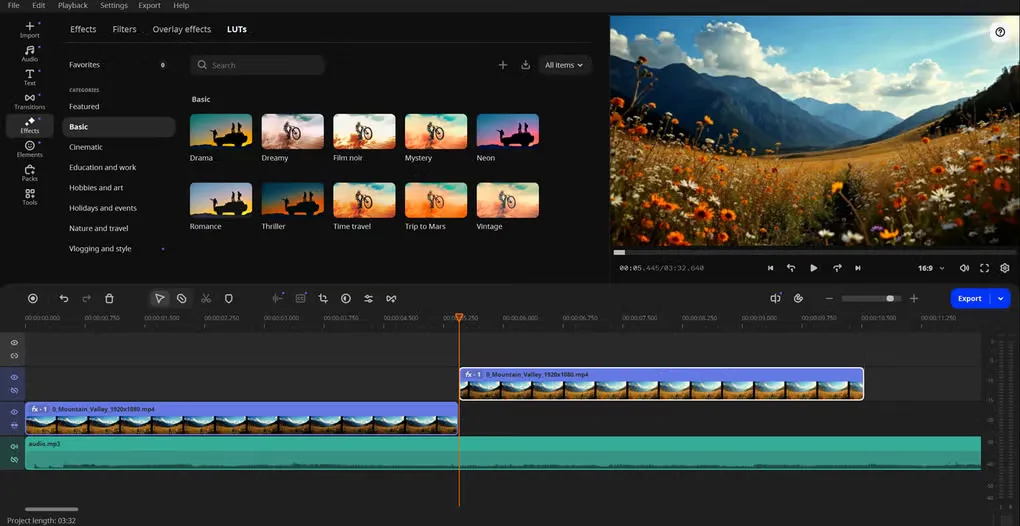Zoom in timeline with plus button
The height and width of the screenshot is (526, 1020).
(914, 298)
